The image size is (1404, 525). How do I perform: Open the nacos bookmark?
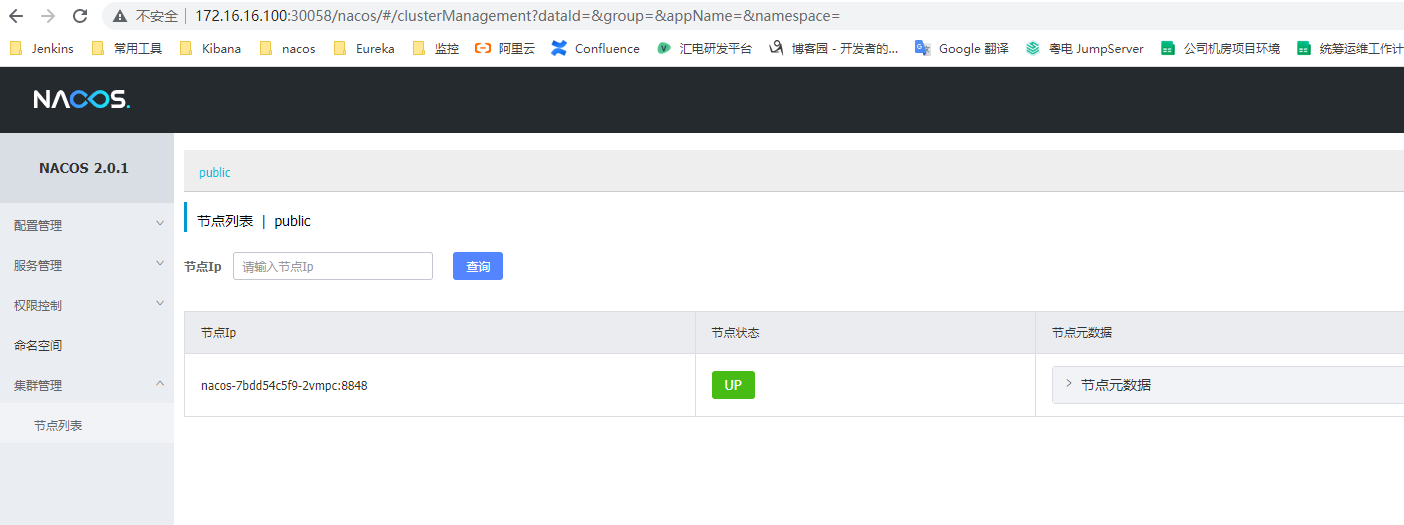pos(287,48)
